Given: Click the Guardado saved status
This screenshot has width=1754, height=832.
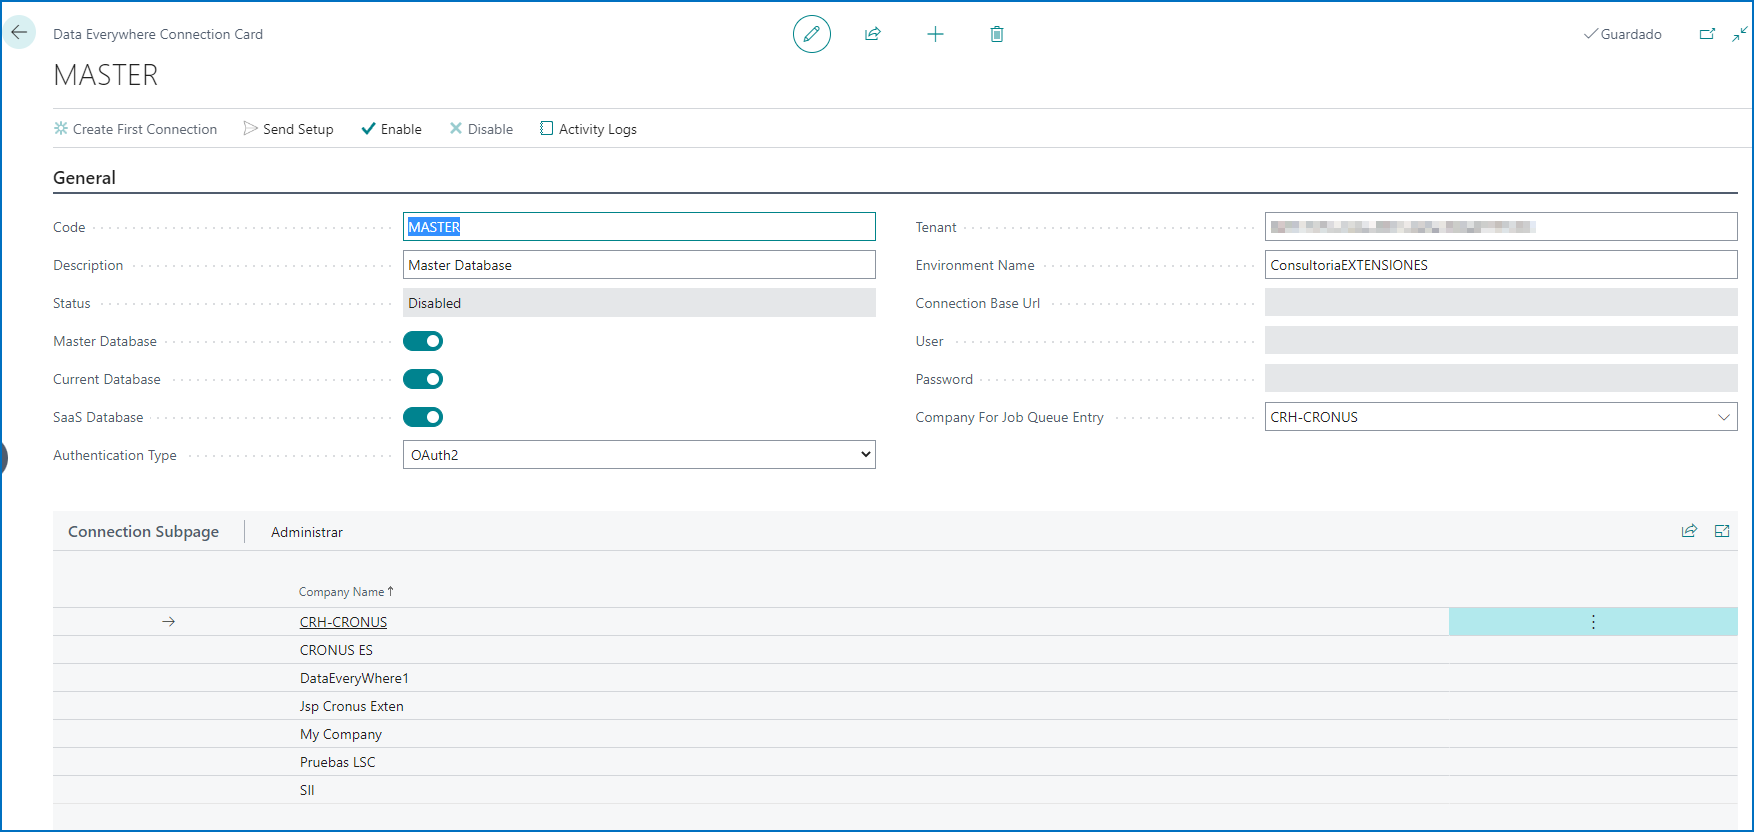Looking at the screenshot, I should pos(1623,34).
